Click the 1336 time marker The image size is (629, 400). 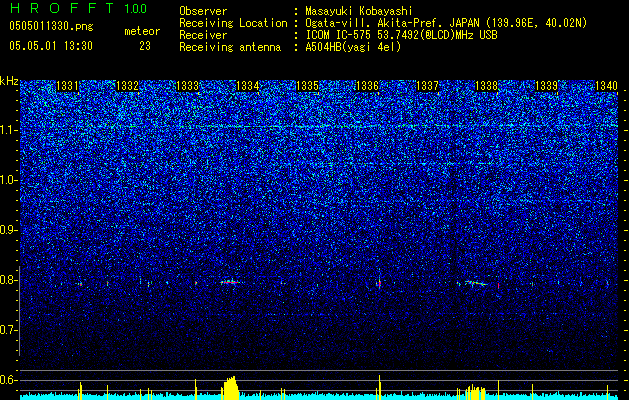tap(367, 86)
